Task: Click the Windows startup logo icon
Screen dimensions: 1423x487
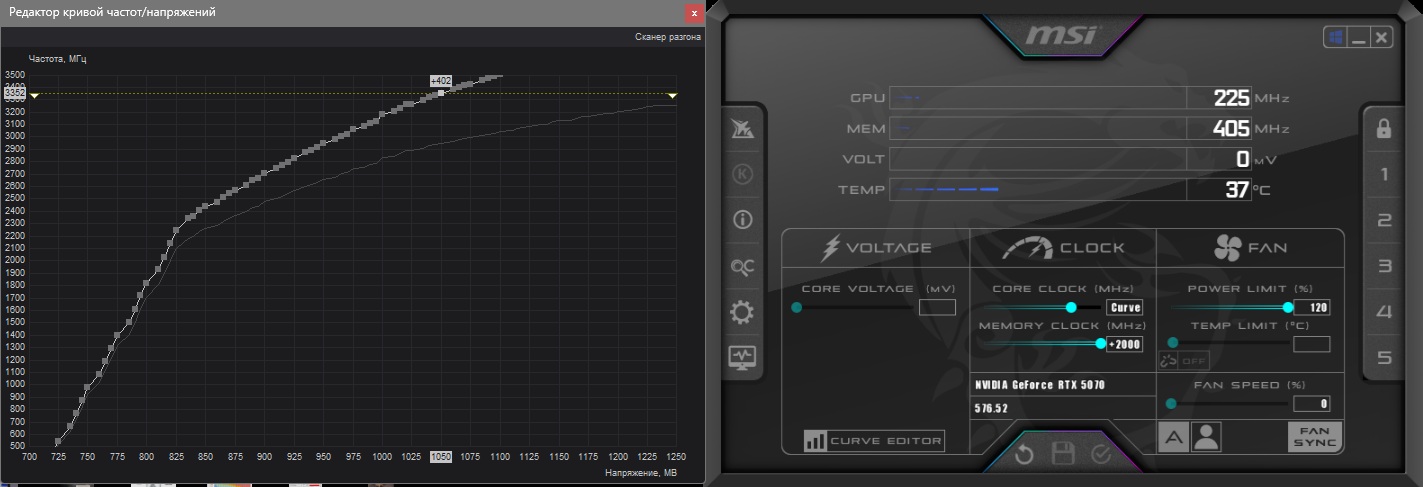Action: click(1335, 38)
